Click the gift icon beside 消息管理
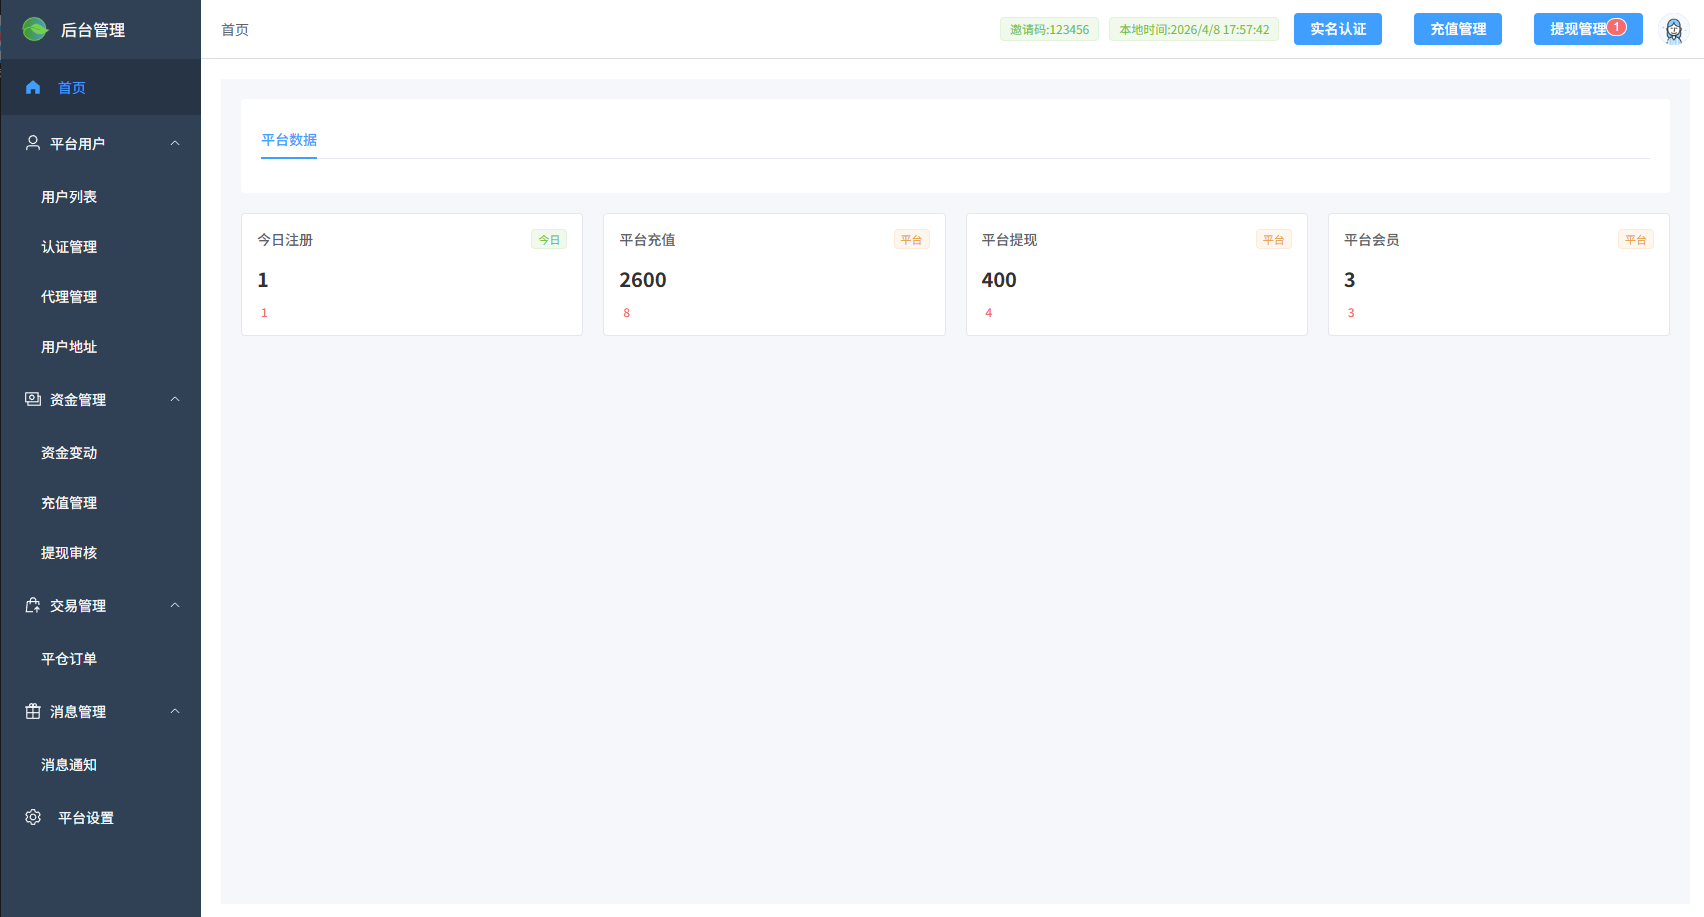The width and height of the screenshot is (1704, 917). tap(33, 711)
